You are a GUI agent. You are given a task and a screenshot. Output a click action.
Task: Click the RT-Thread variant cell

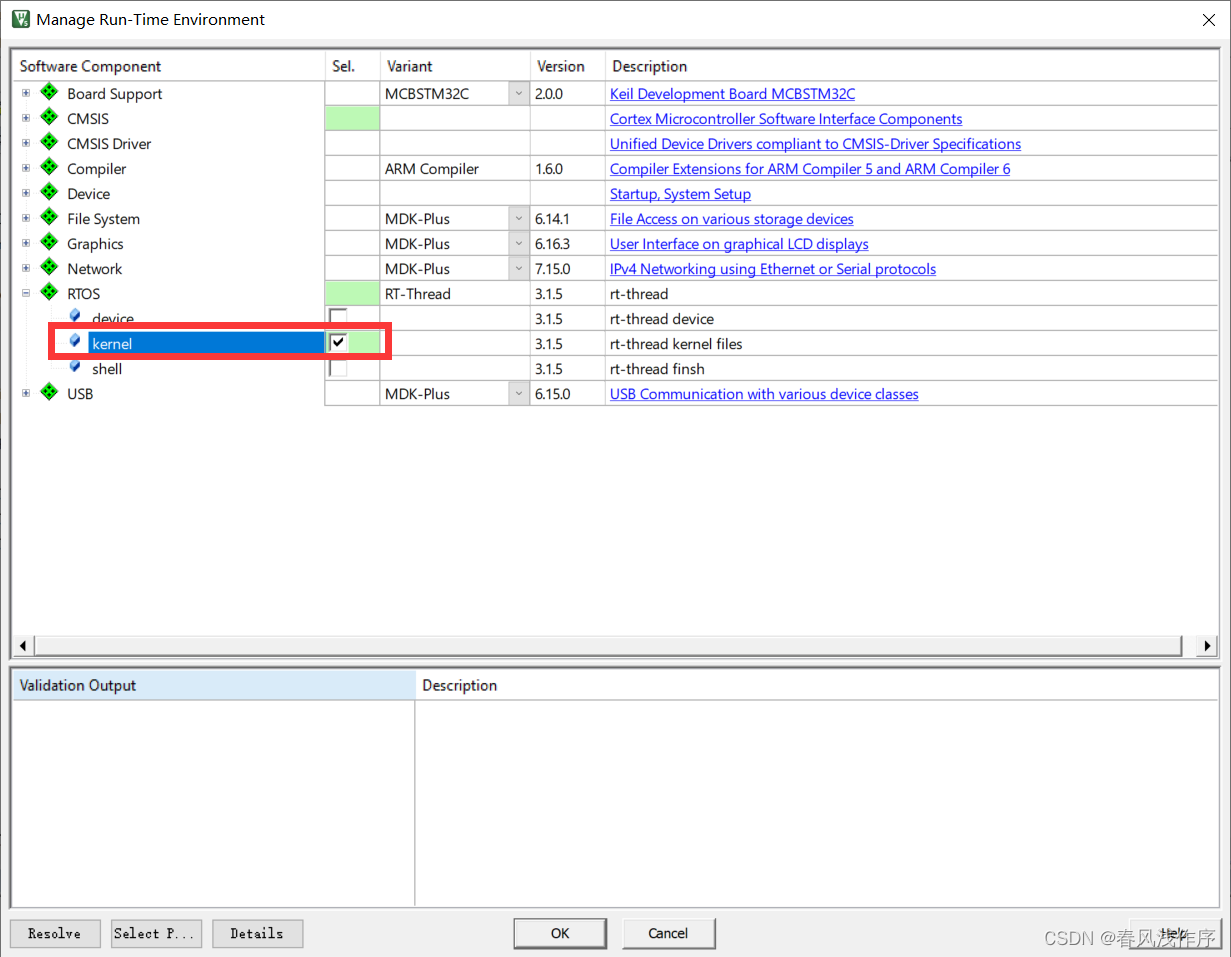455,294
